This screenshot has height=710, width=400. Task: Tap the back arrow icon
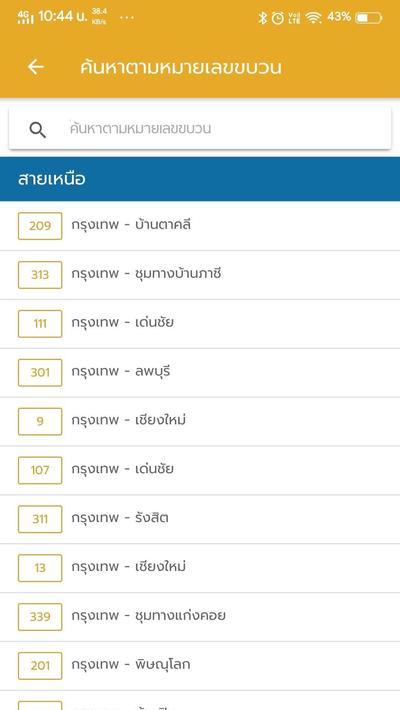coord(36,67)
